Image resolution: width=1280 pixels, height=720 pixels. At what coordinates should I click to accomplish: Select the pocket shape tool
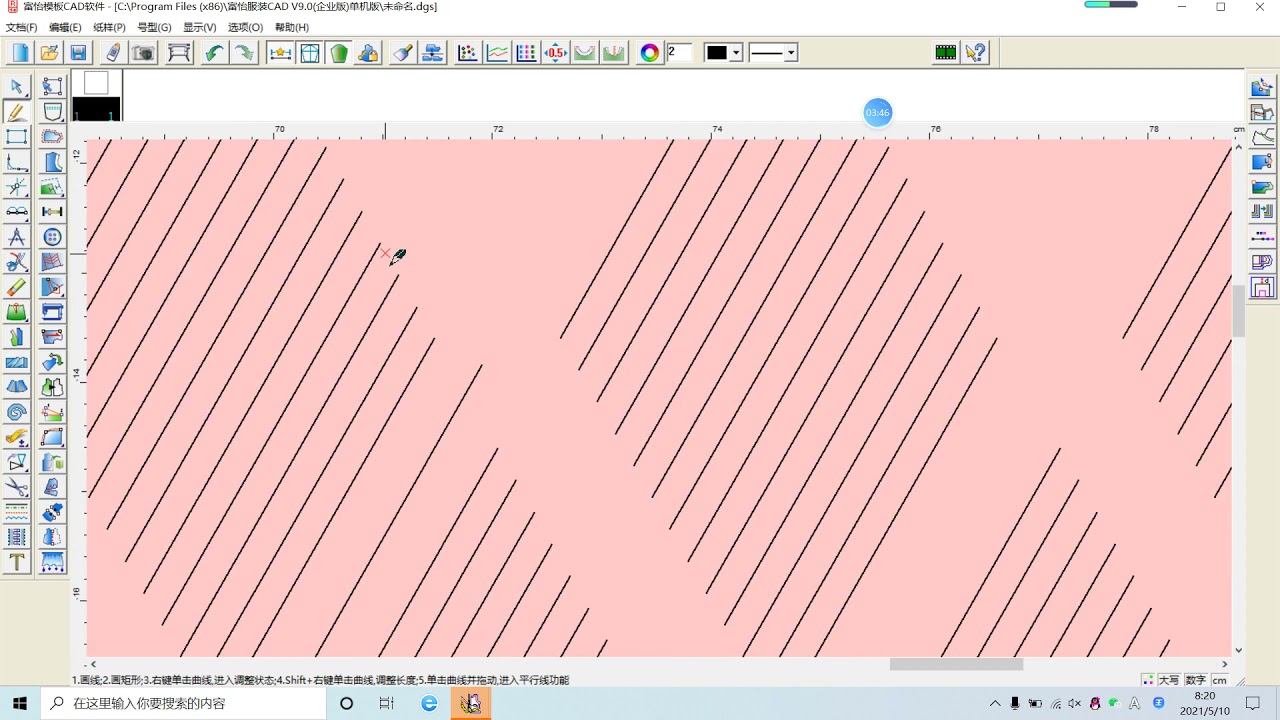pyautogui.click(x=52, y=112)
